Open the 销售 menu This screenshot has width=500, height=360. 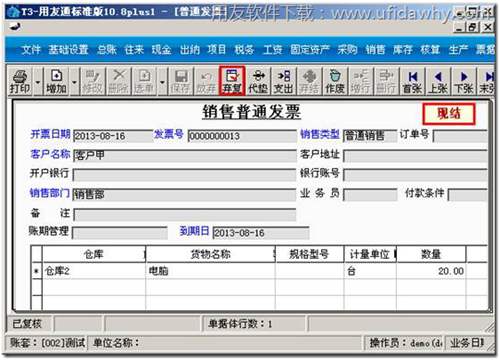click(375, 50)
